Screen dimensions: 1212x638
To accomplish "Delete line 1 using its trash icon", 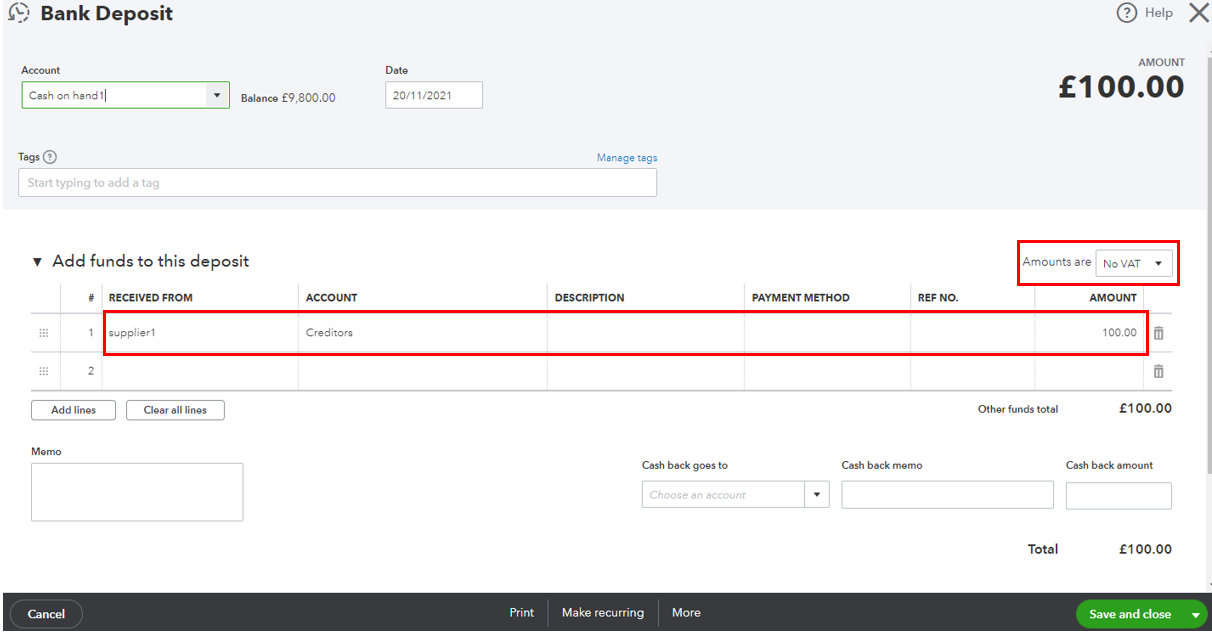I will pos(1158,332).
